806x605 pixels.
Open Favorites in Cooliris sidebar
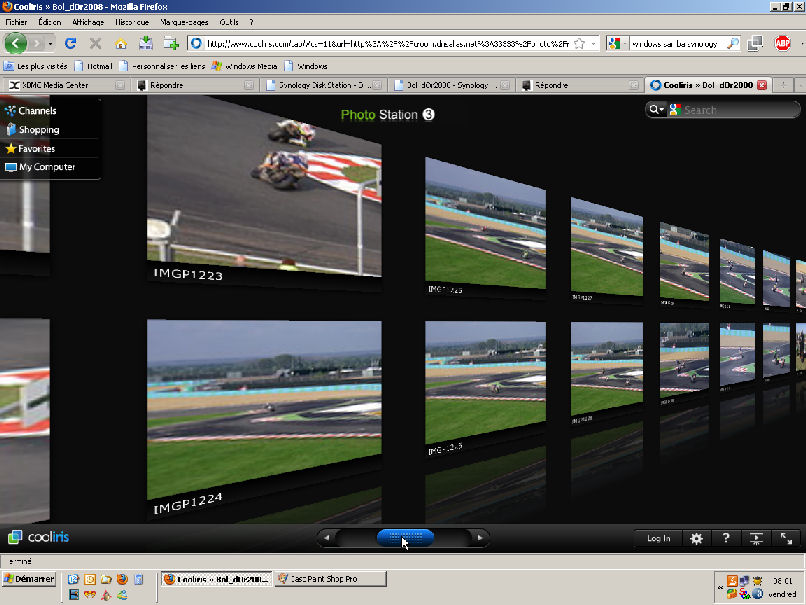point(30,149)
